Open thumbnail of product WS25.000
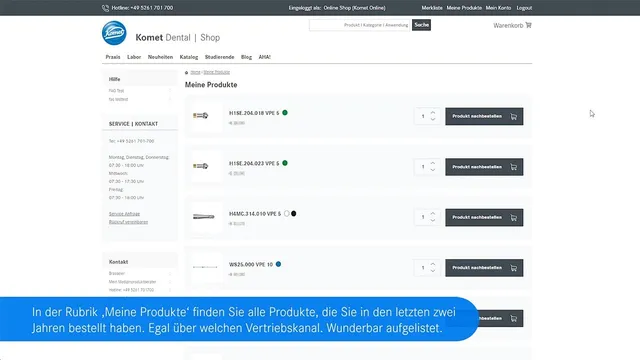 click(x=206, y=267)
